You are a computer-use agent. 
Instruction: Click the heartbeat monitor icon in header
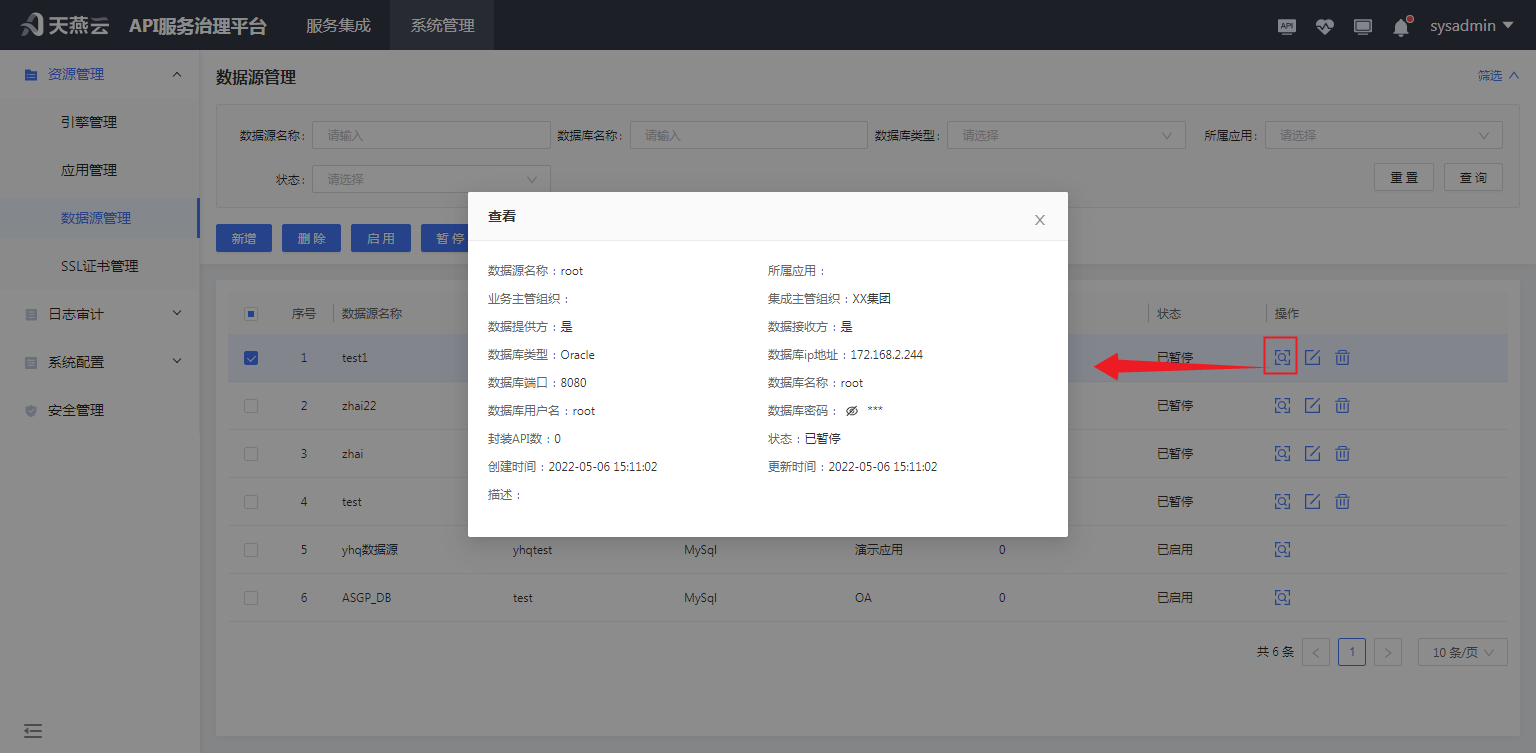[x=1325, y=27]
